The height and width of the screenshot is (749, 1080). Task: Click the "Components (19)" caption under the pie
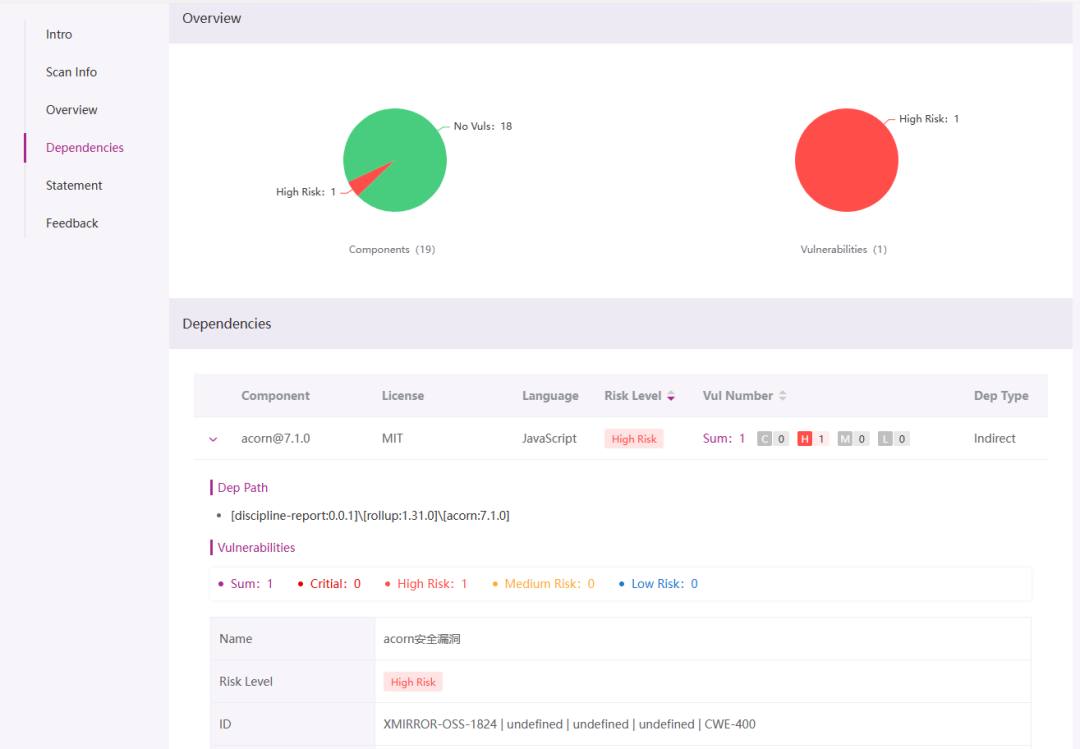392,249
